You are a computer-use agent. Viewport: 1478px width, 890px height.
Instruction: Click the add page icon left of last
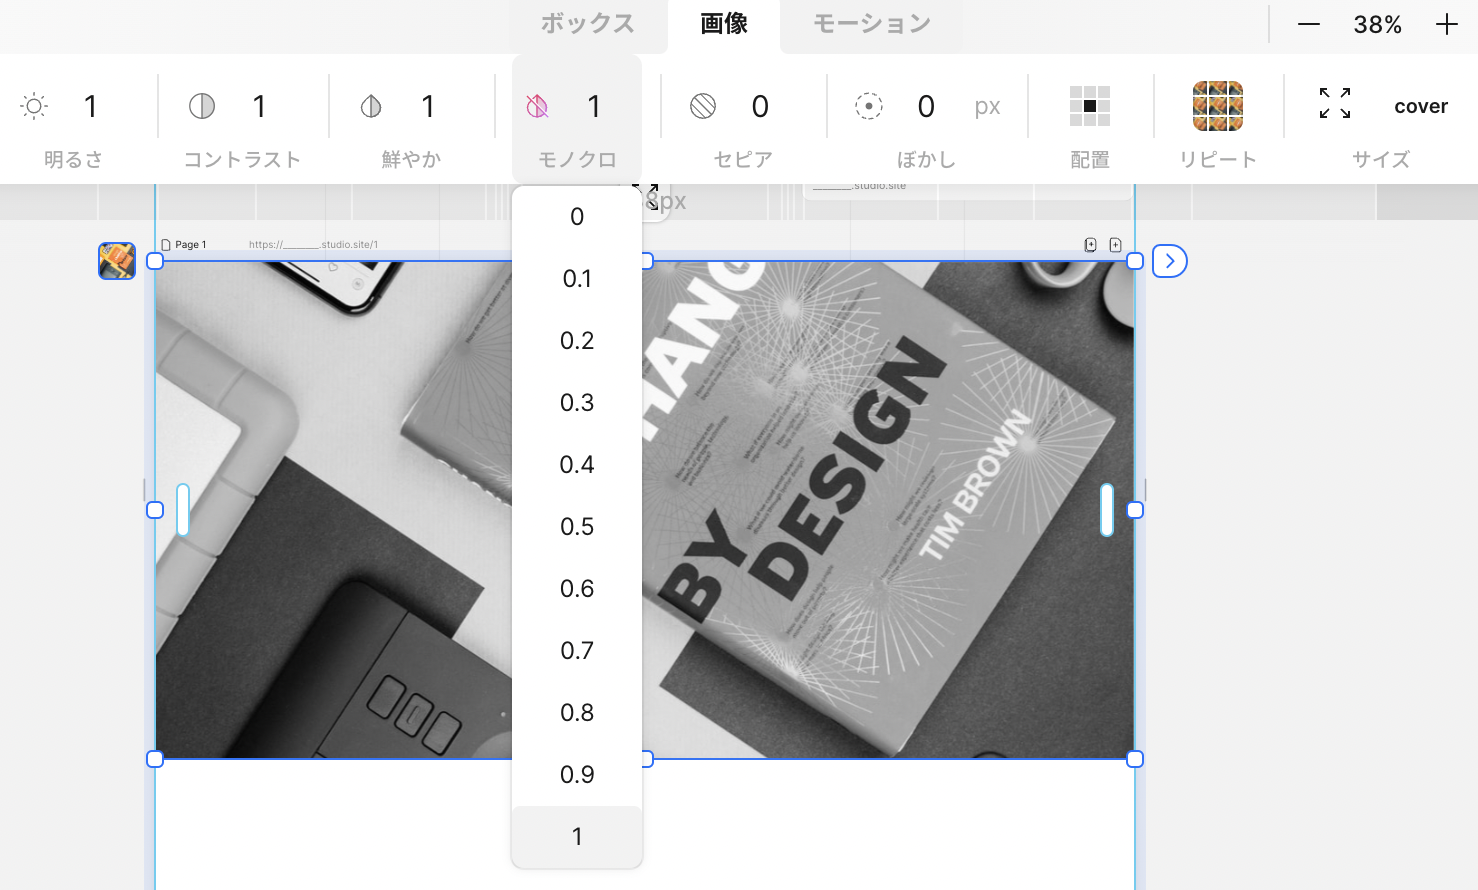point(1091,244)
